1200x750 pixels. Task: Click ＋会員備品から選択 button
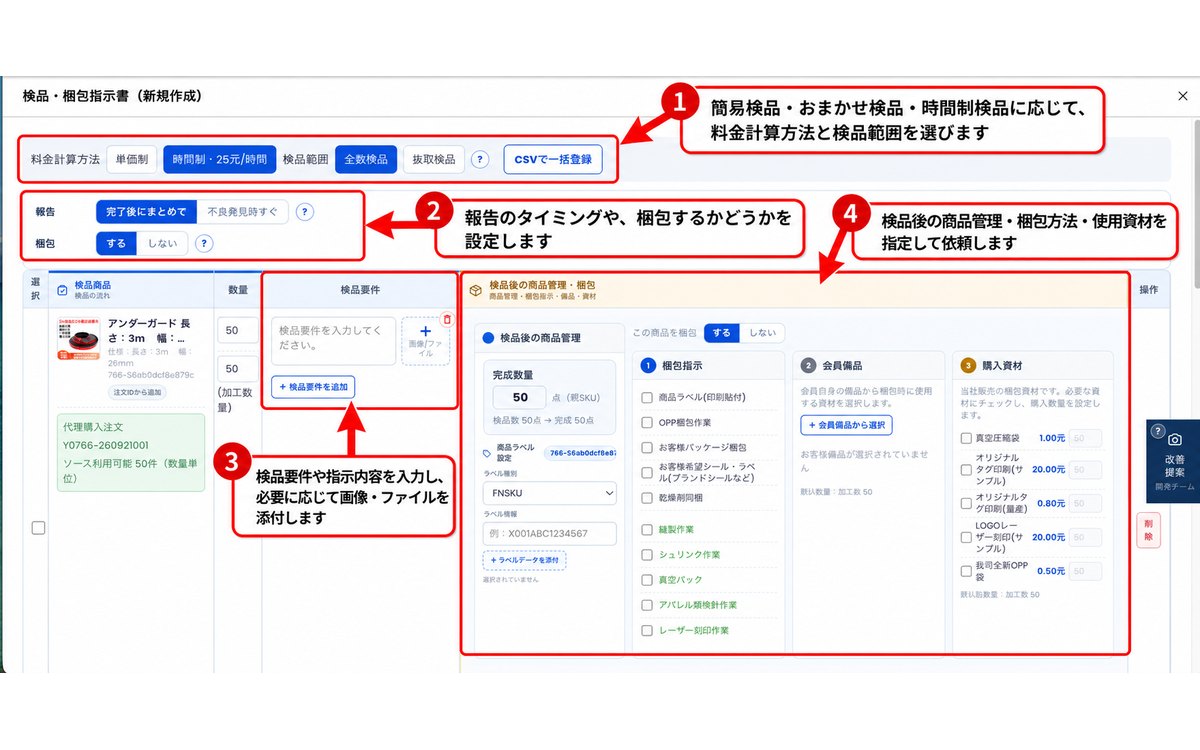(846, 425)
